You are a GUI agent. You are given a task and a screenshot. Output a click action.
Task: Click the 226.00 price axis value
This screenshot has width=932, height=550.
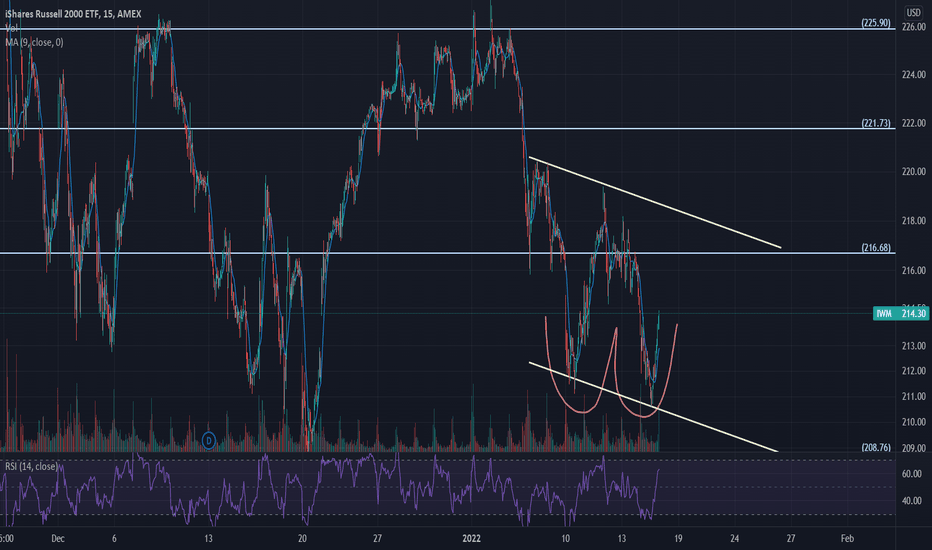(x=914, y=27)
